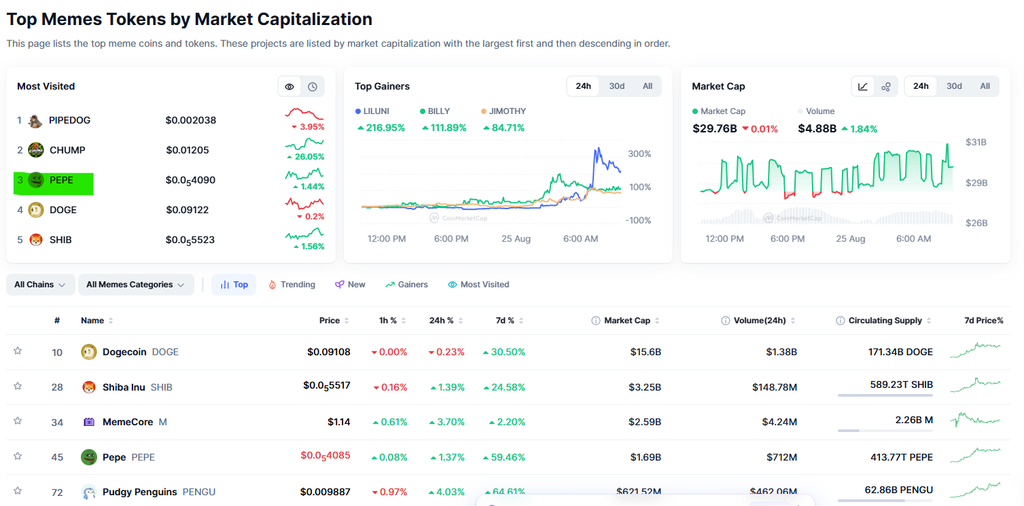The width and height of the screenshot is (1024, 506).
Task: Star Dogecoin to add to watchlist
Action: pos(18,351)
